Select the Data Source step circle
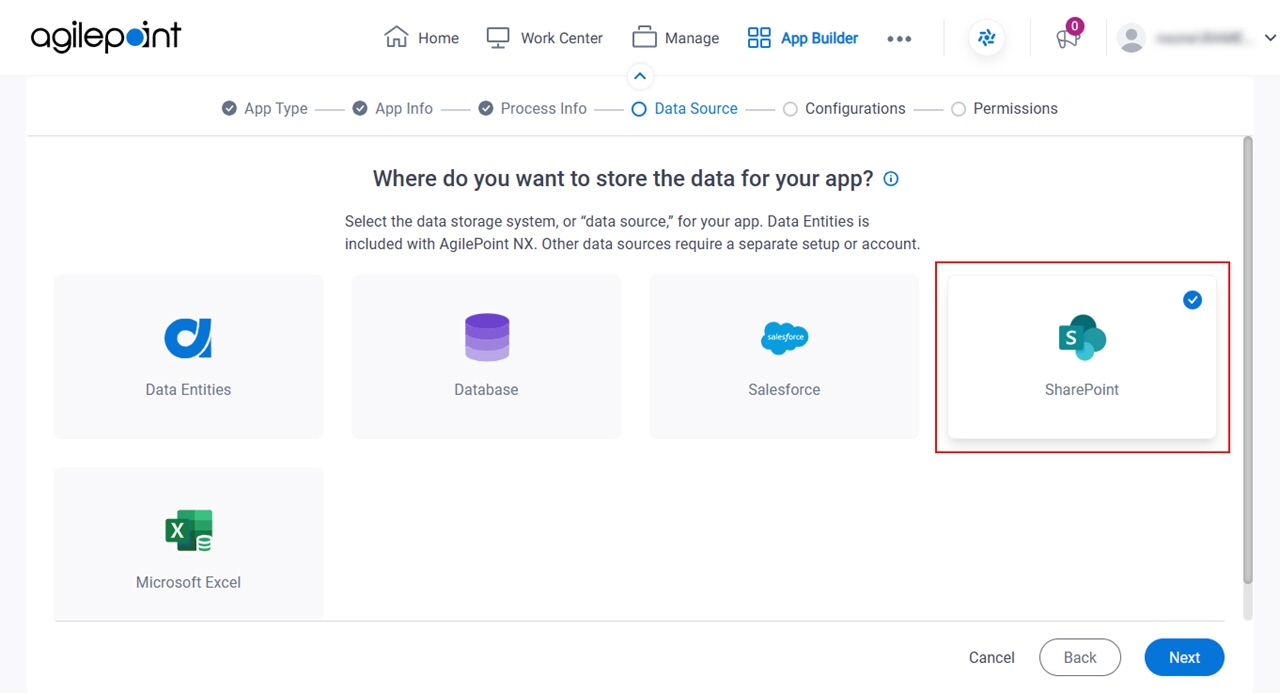Image resolution: width=1280 pixels, height=693 pixels. coord(639,109)
